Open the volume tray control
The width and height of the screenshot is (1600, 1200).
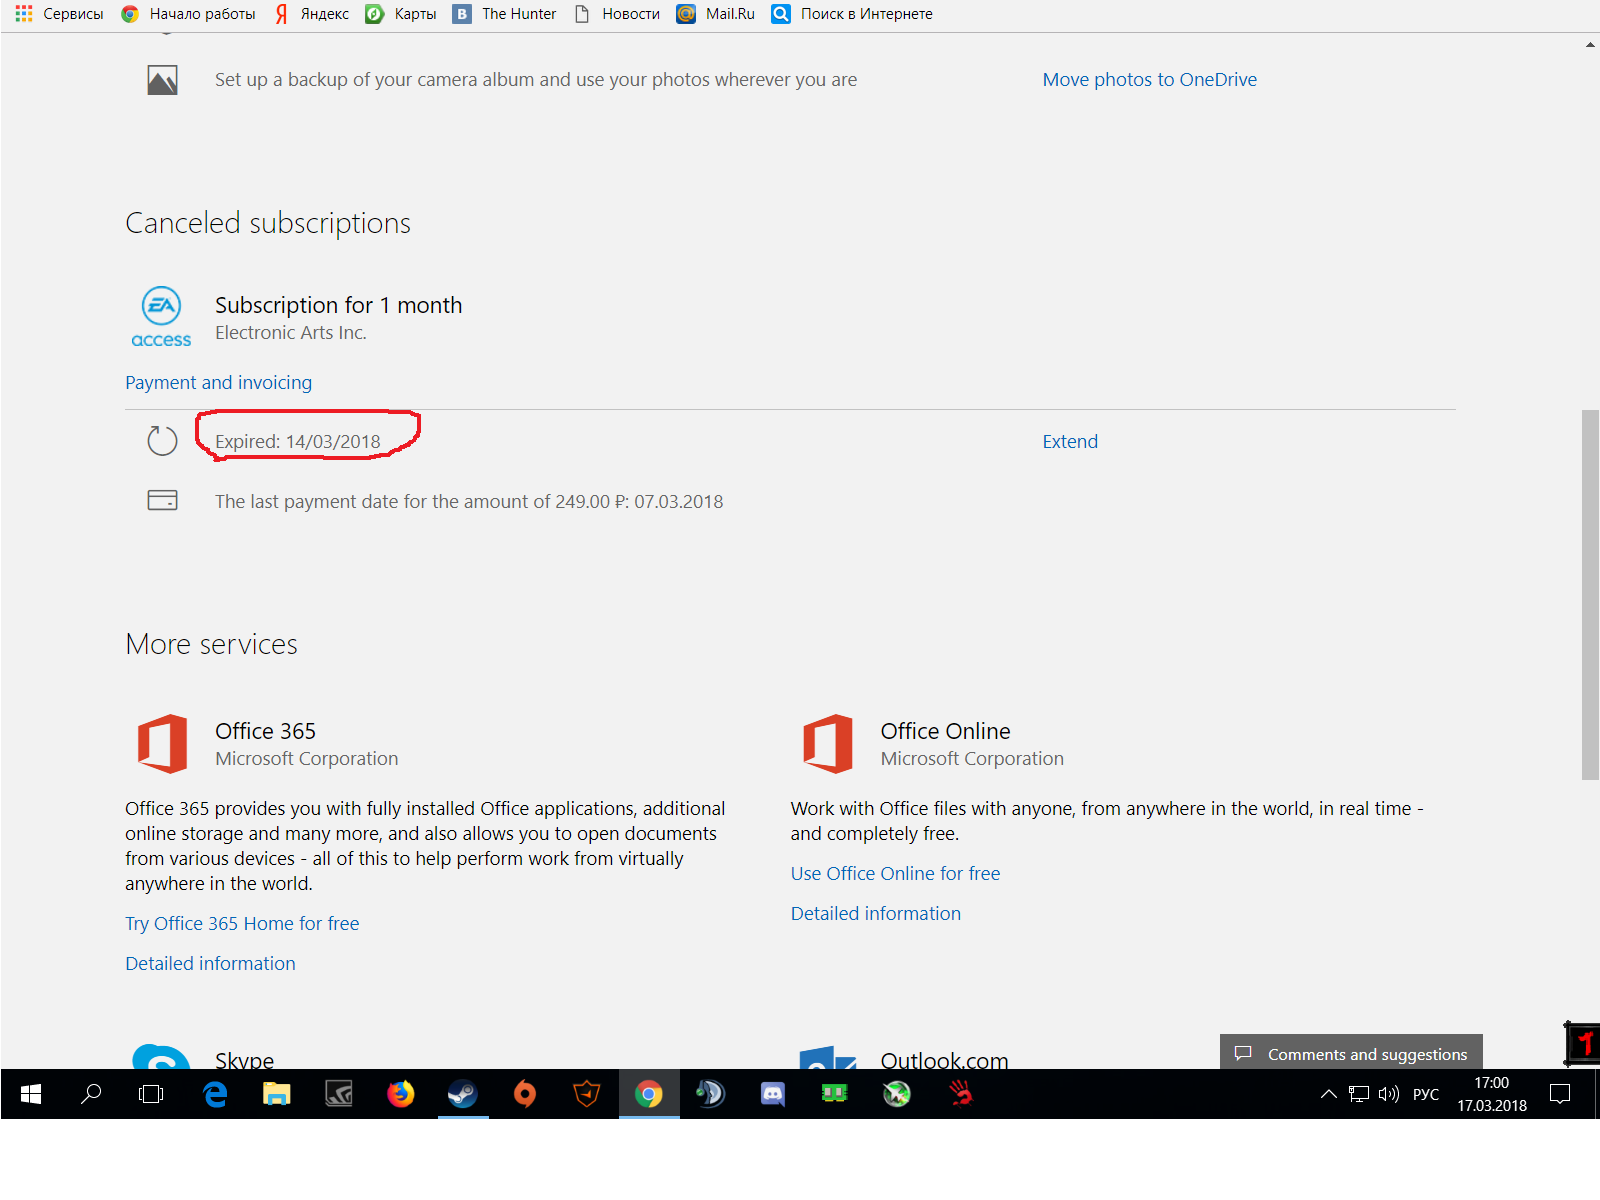[1389, 1095]
